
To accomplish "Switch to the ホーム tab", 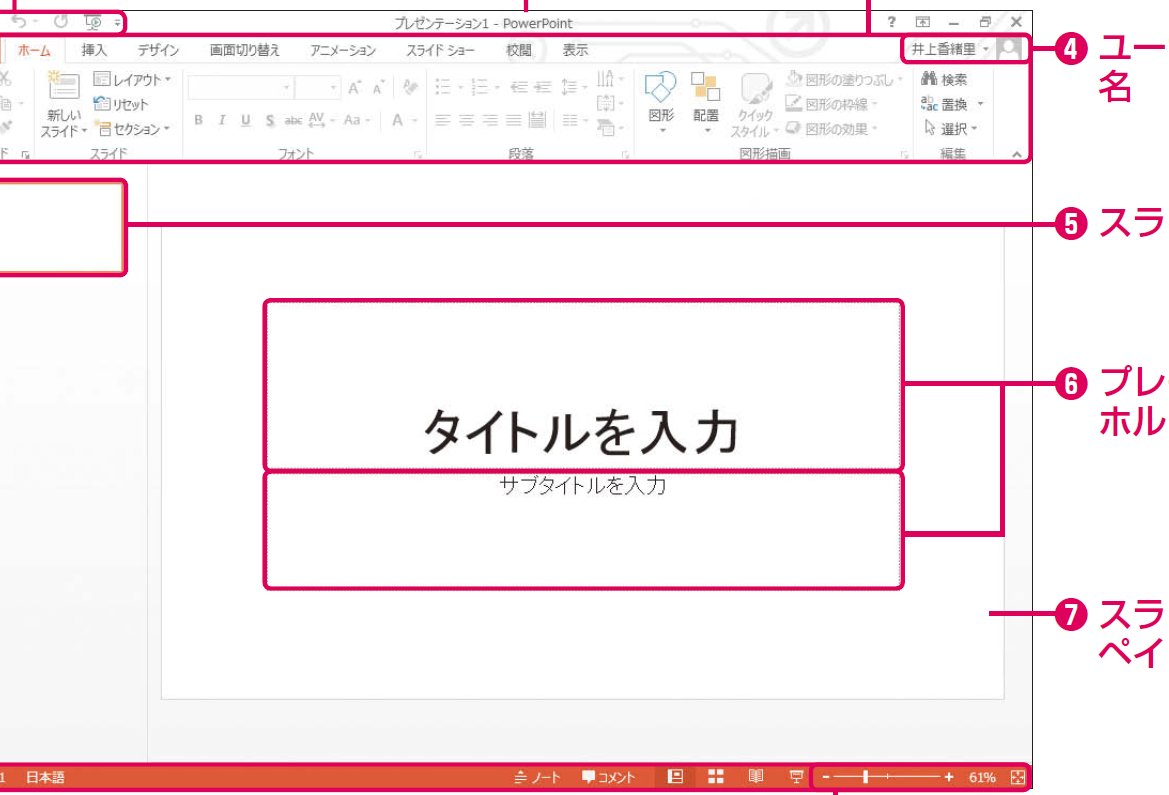I will tap(34, 51).
